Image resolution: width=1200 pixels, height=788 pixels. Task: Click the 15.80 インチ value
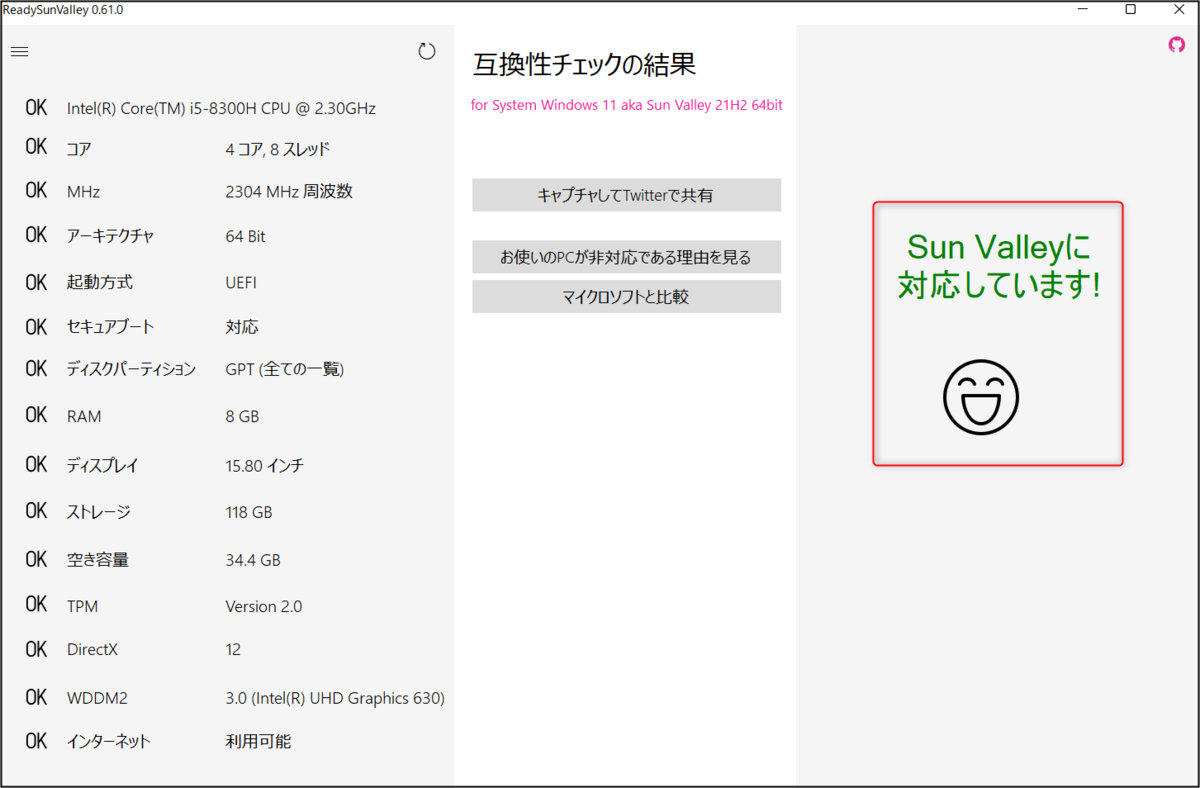click(264, 466)
